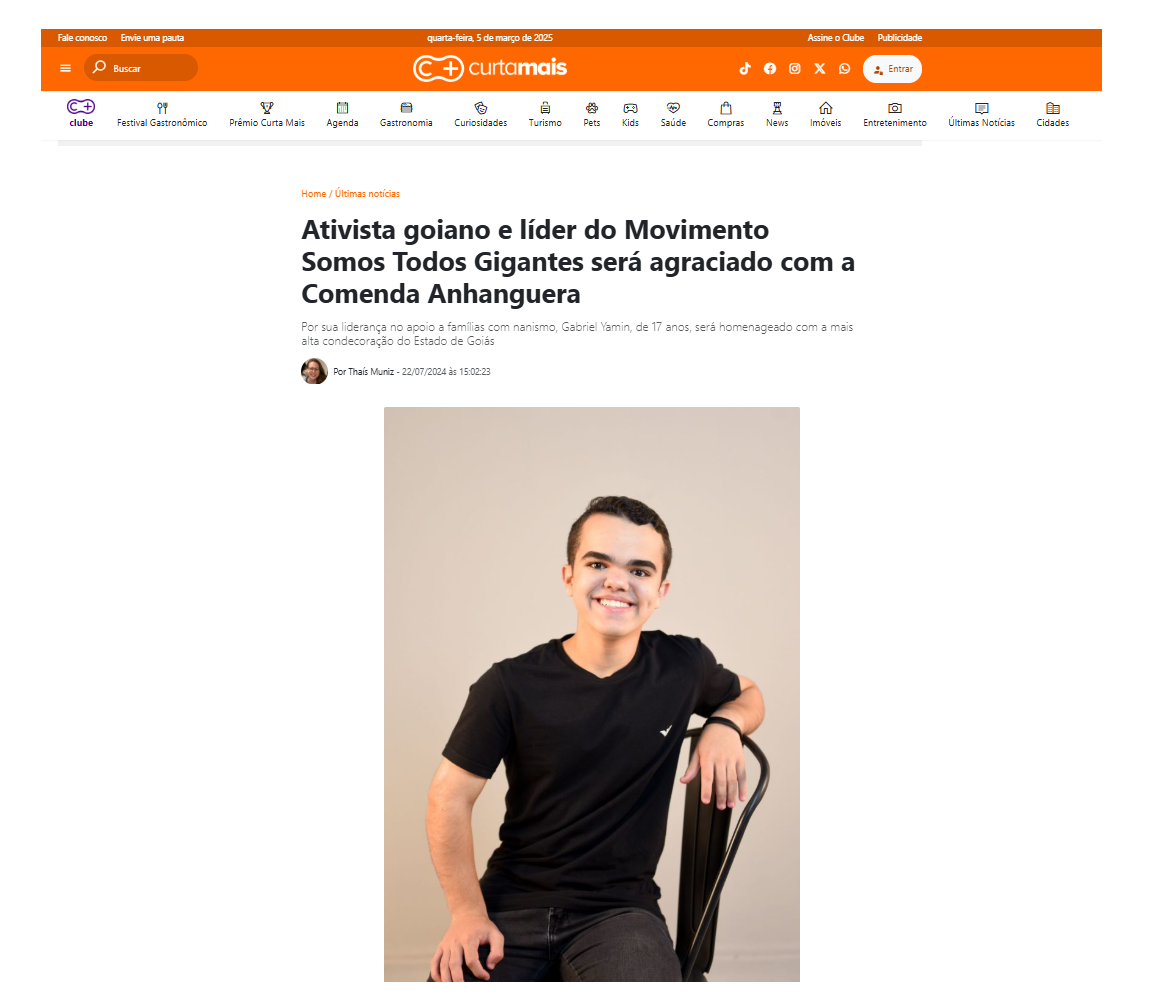Click the Assine o Clube link
This screenshot has width=1159, height=1003.
(x=835, y=38)
